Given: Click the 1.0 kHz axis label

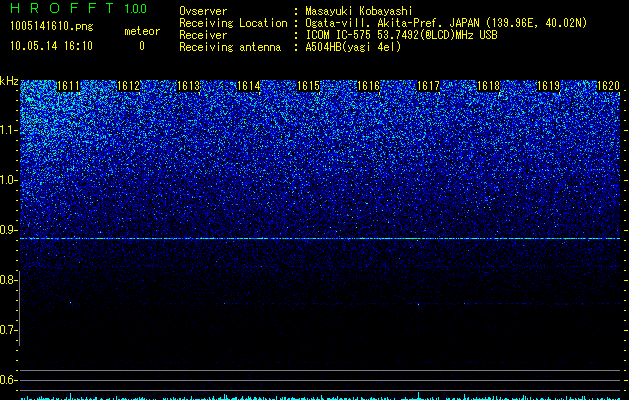Looking at the screenshot, I should tap(9, 180).
